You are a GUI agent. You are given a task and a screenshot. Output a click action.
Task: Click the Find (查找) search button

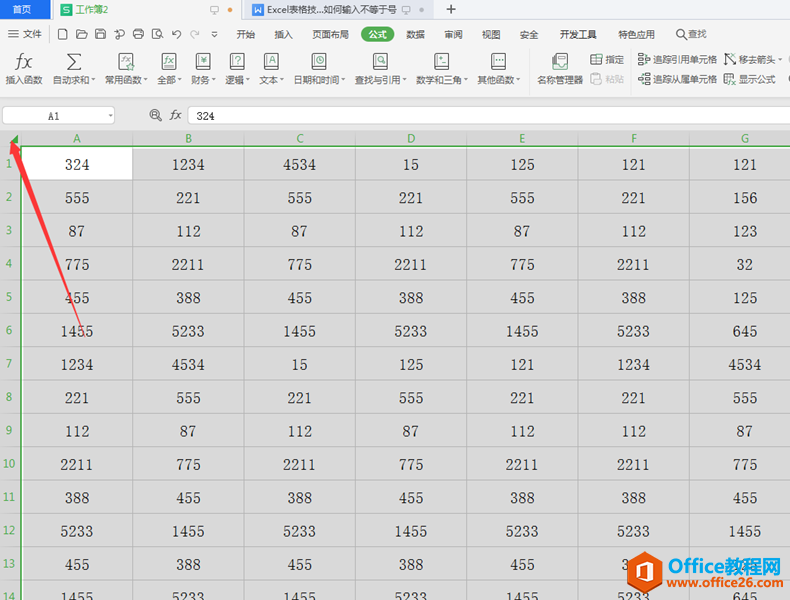pos(691,34)
